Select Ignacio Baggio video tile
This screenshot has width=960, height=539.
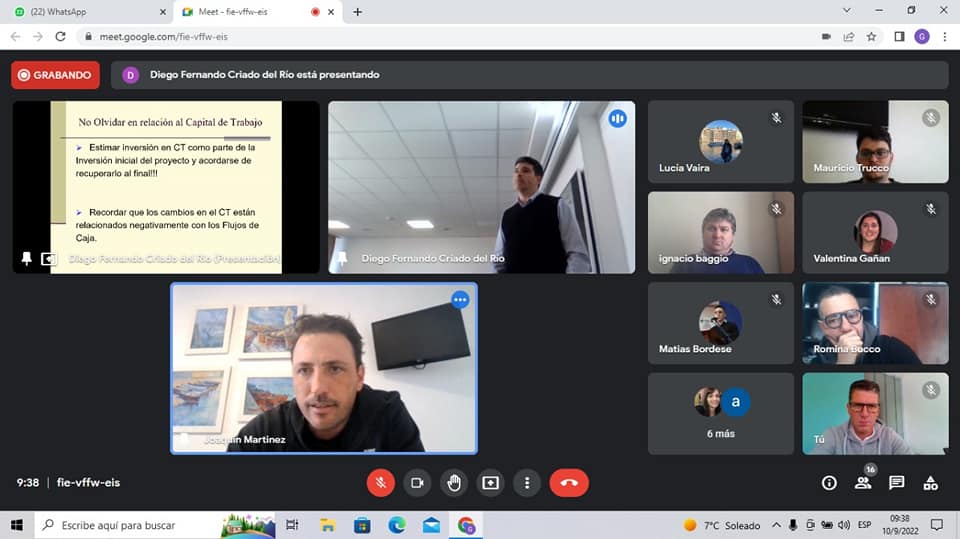[721, 233]
